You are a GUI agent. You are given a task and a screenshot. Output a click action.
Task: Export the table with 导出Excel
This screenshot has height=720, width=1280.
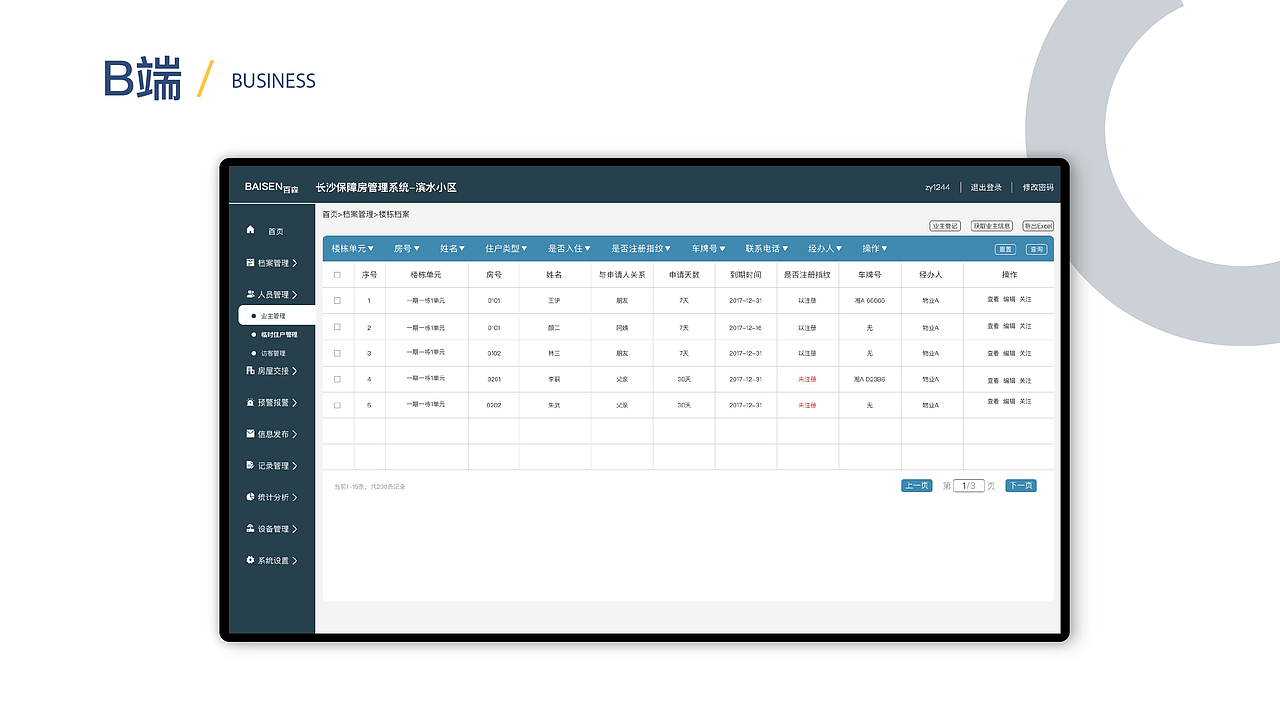click(1038, 226)
